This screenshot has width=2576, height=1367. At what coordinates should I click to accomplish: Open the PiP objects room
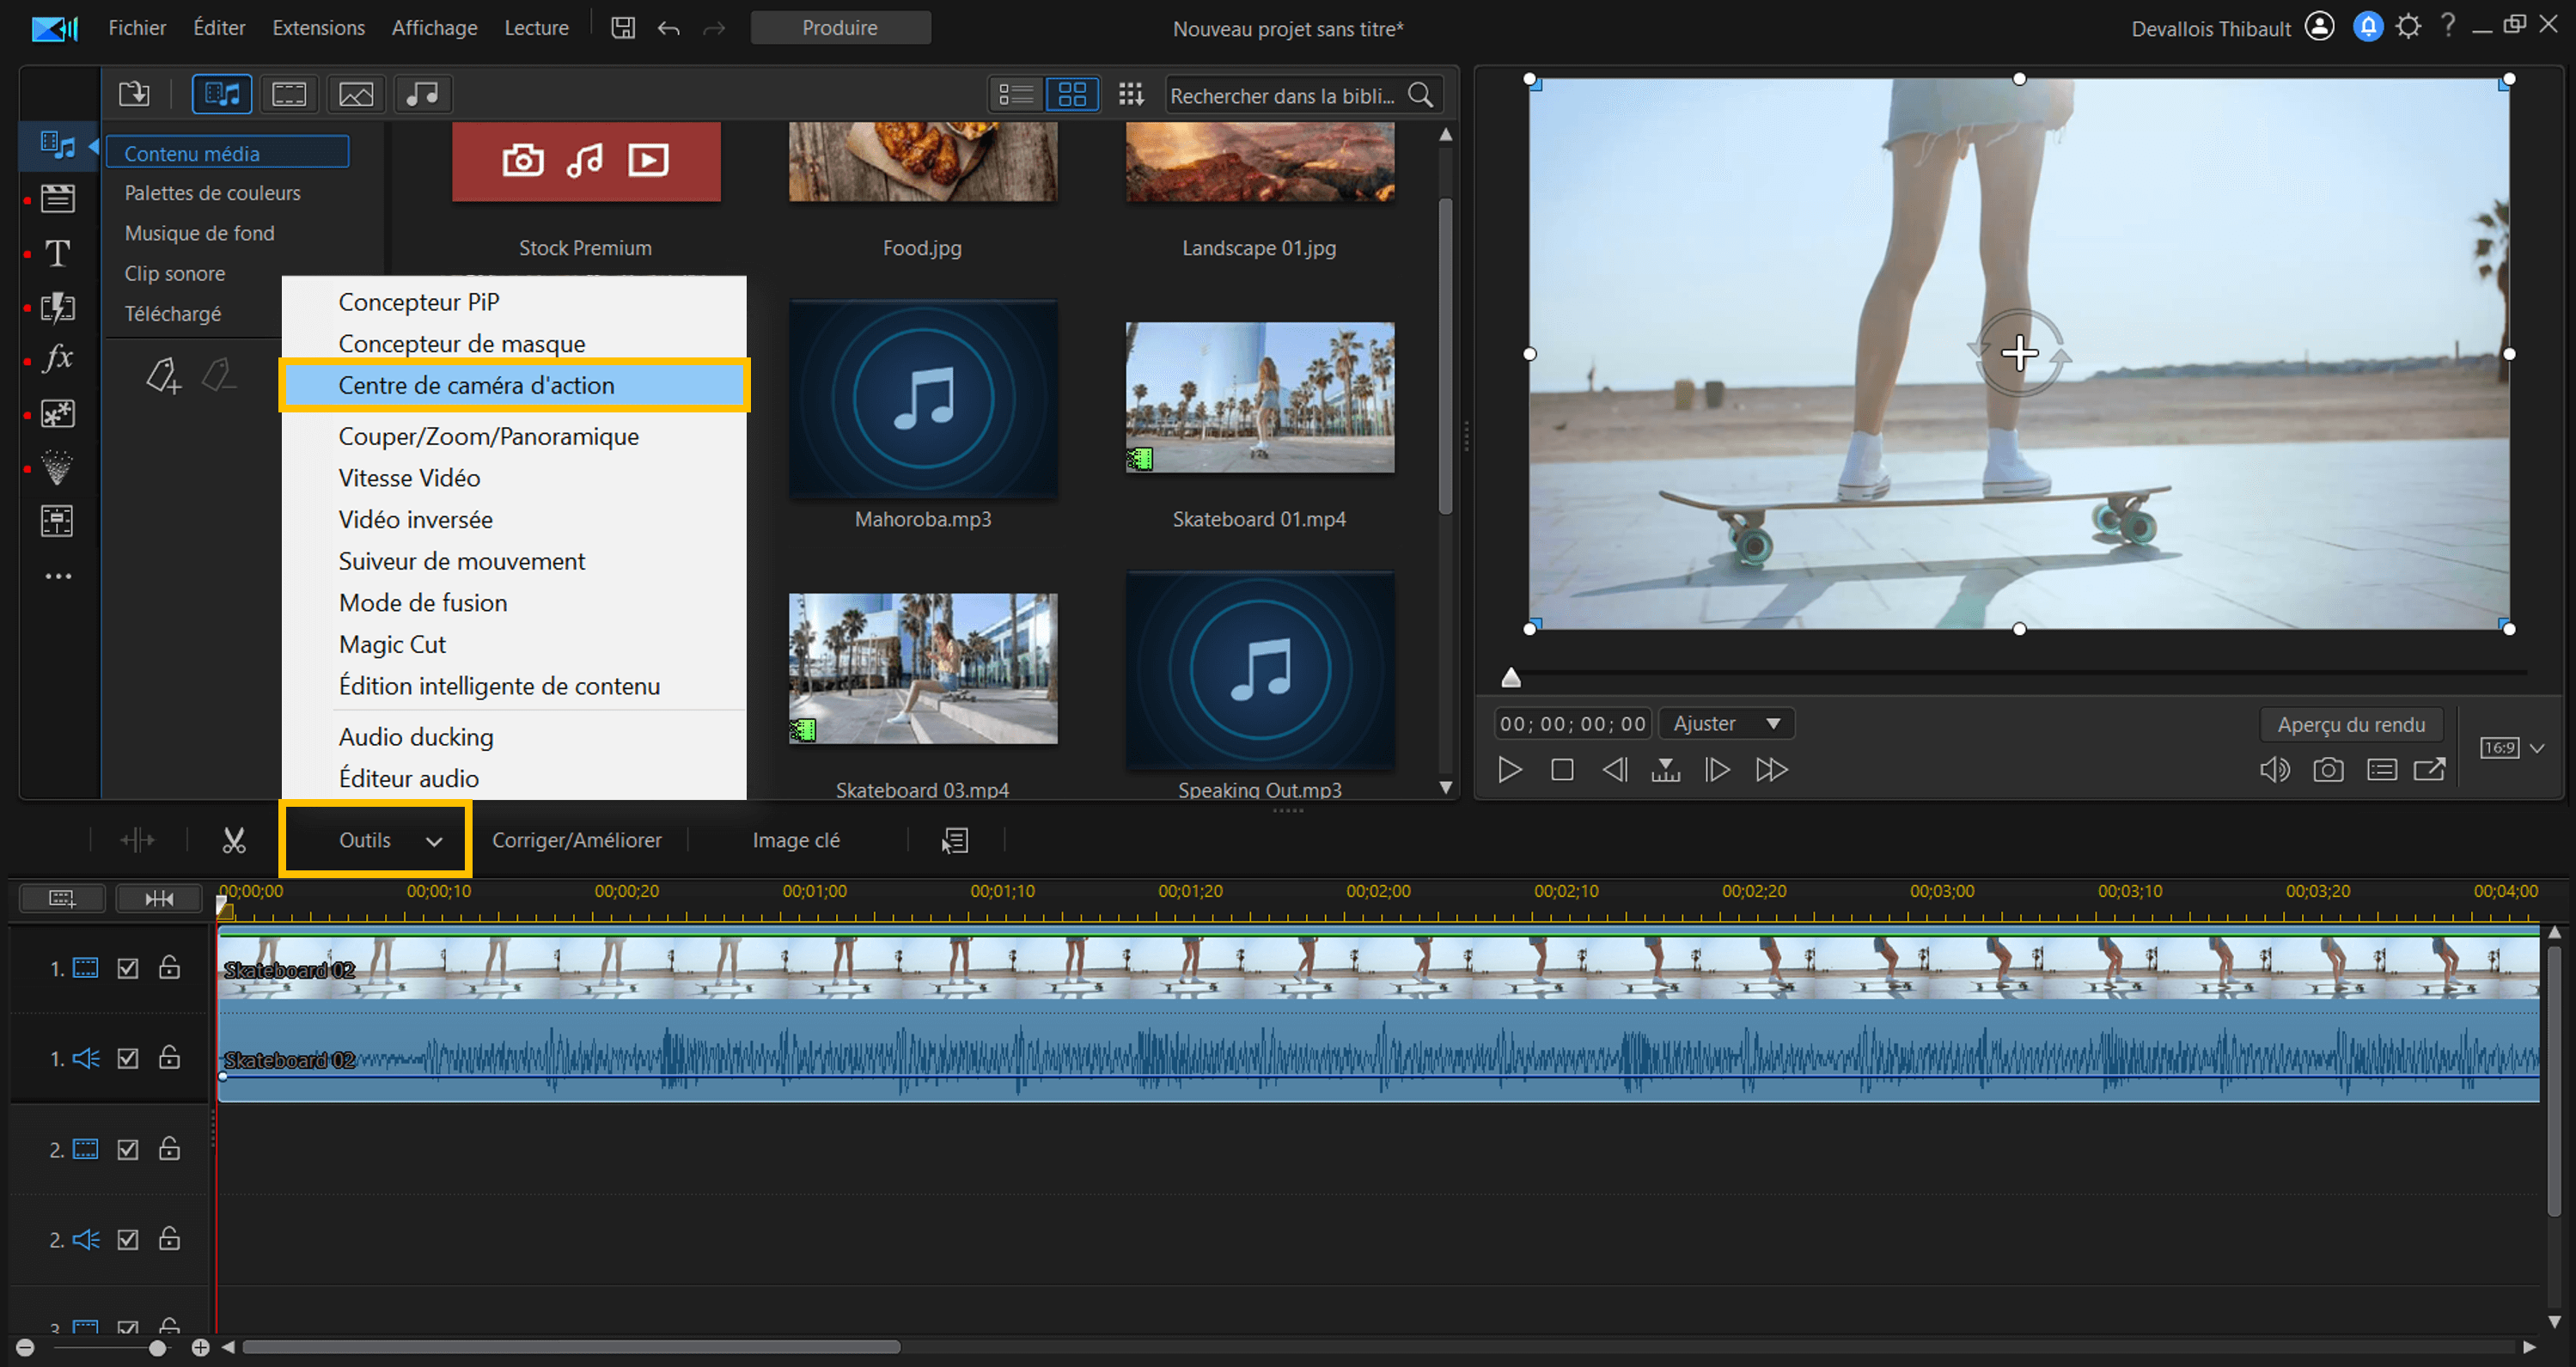57,414
